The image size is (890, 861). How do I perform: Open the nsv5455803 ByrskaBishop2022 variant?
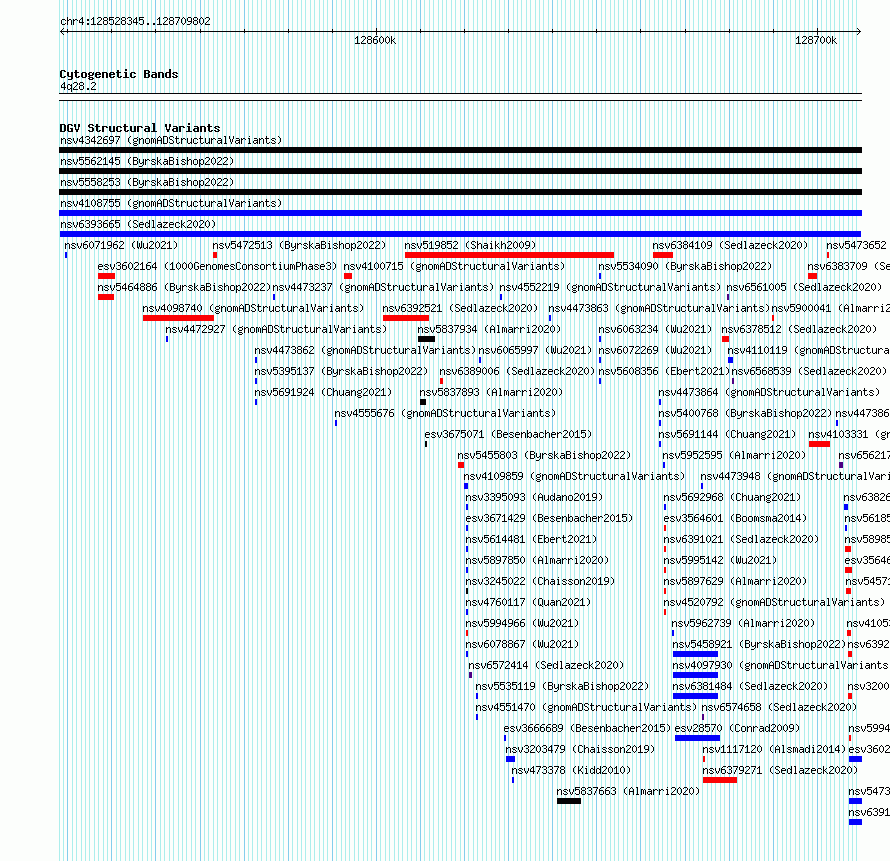pyautogui.click(x=544, y=455)
